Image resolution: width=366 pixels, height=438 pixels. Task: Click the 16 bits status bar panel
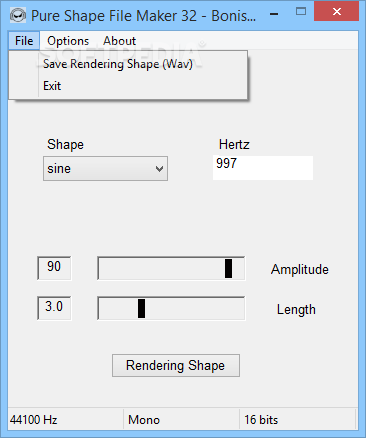coord(297,420)
